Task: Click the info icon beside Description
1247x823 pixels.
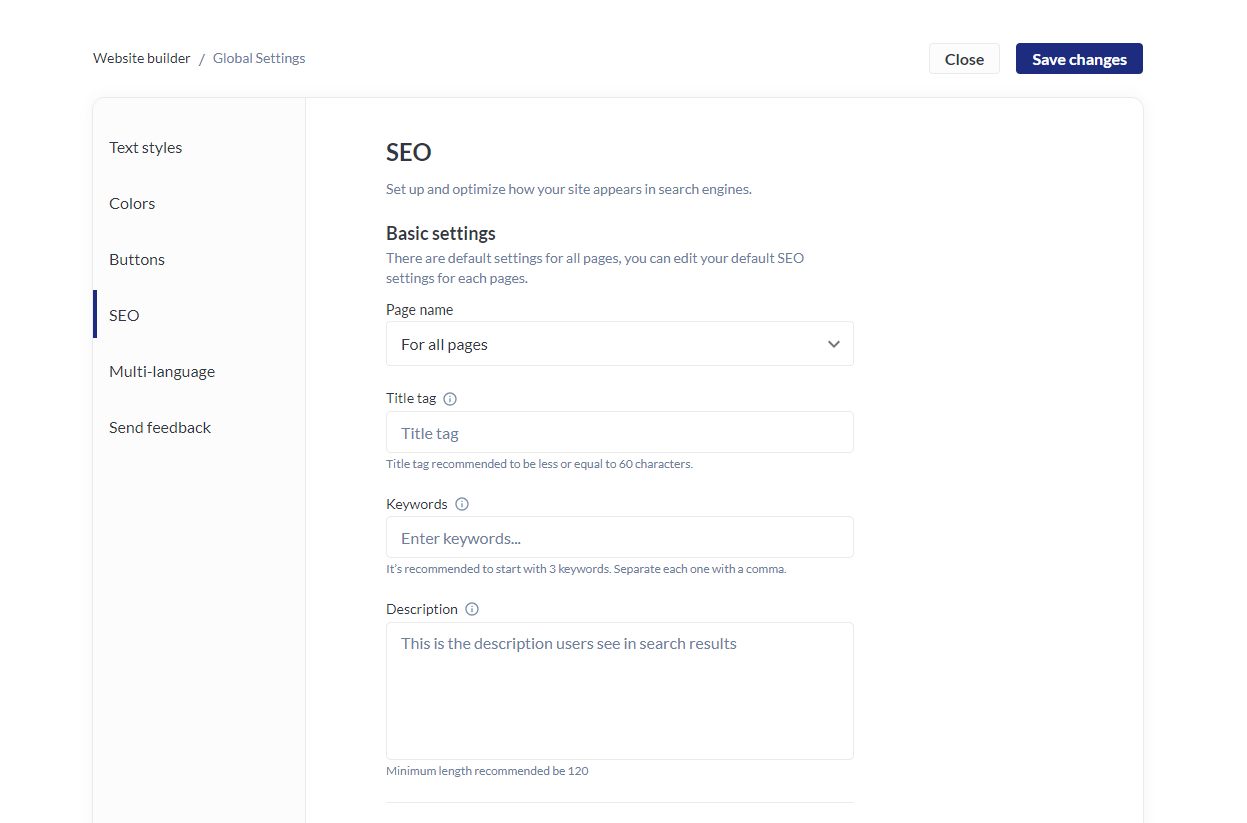Action: point(472,610)
